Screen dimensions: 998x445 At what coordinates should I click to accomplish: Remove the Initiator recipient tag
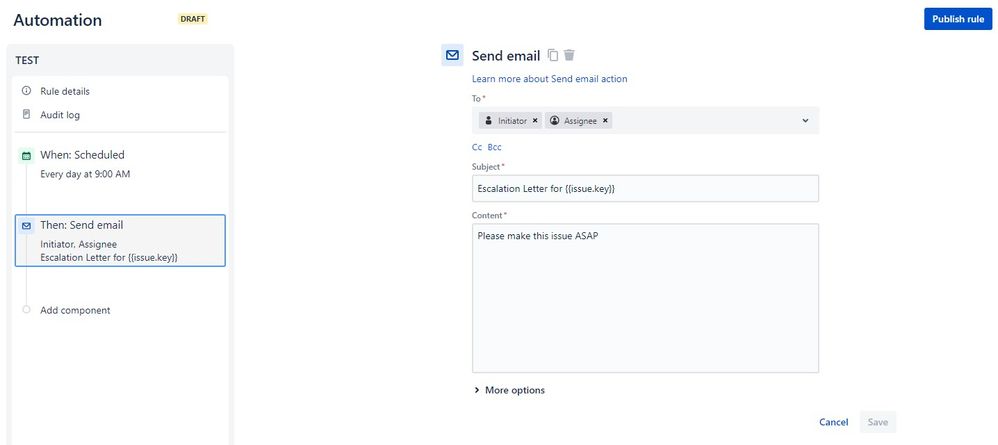(535, 120)
